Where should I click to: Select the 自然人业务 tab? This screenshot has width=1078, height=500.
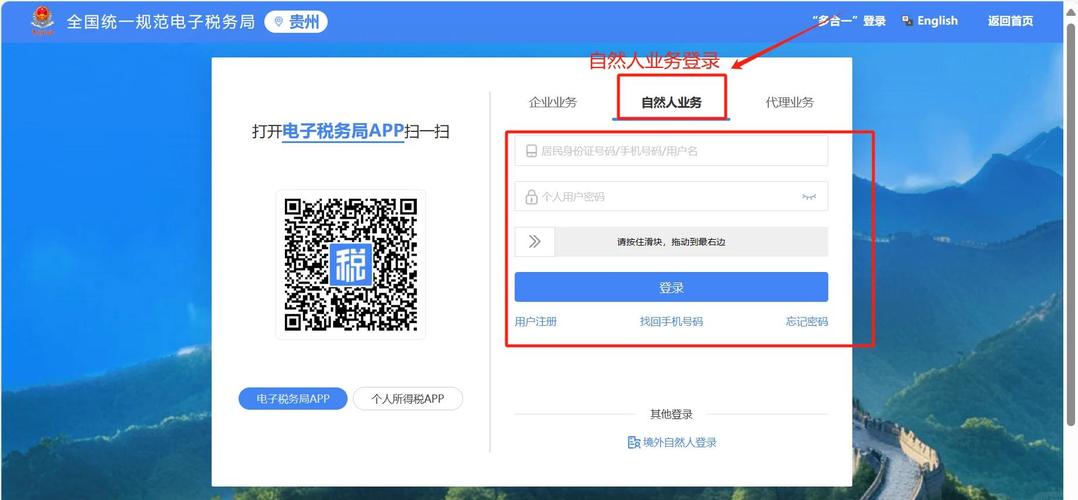671,102
